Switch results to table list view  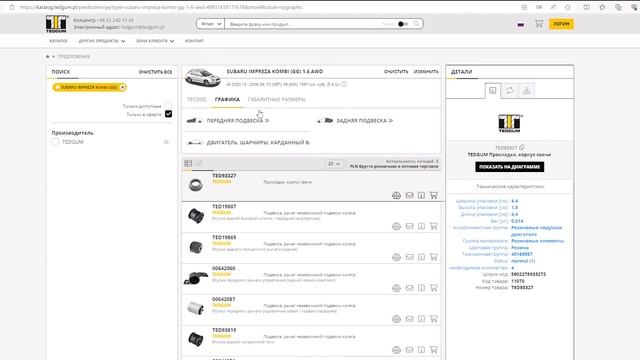point(188,163)
